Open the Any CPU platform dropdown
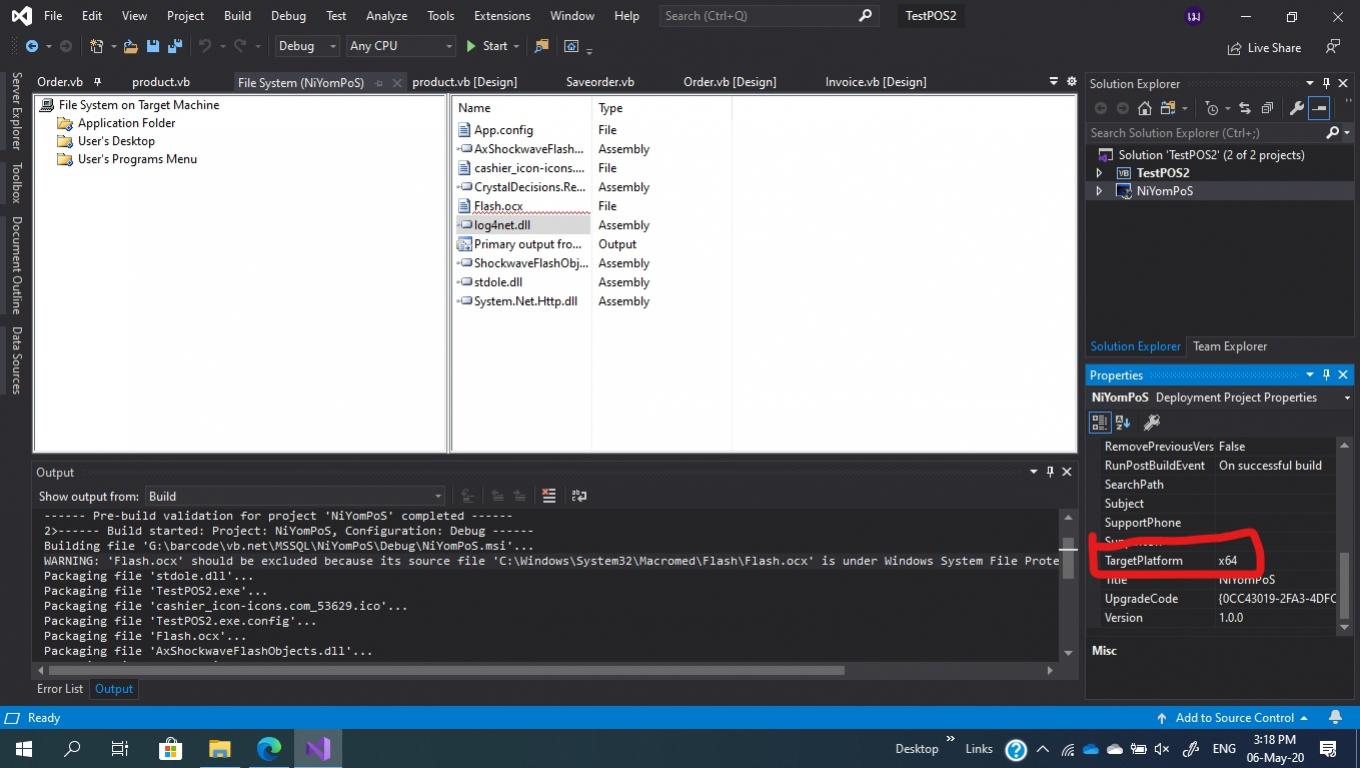This screenshot has width=1360, height=768. pyautogui.click(x=400, y=46)
